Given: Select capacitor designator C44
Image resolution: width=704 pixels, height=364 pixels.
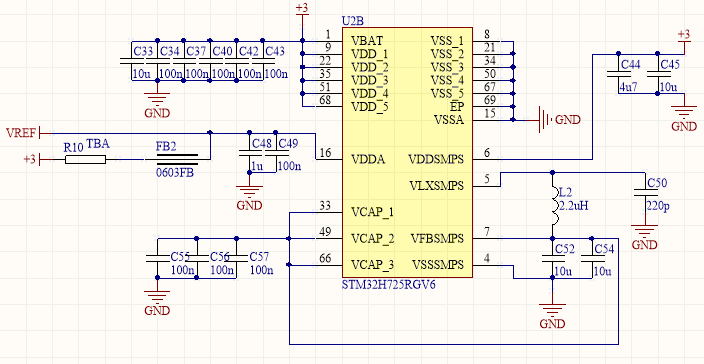Looking at the screenshot, I should 630,65.
